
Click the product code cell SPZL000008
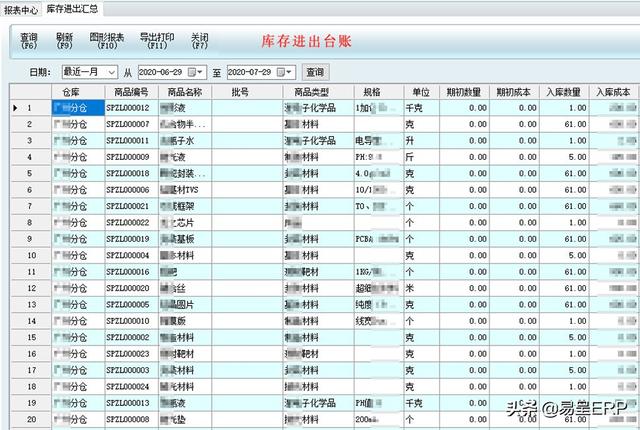(128, 419)
